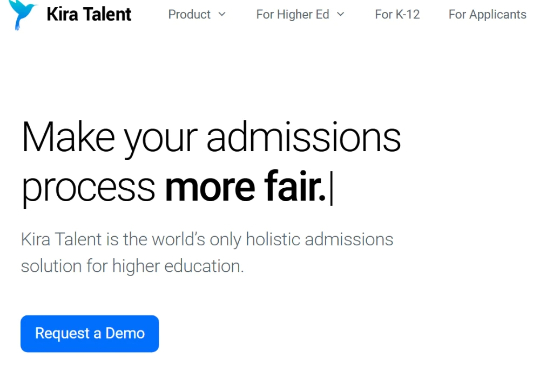Click the word "your" in the headline
Viewport: 540px width, 372px height.
tap(160, 140)
